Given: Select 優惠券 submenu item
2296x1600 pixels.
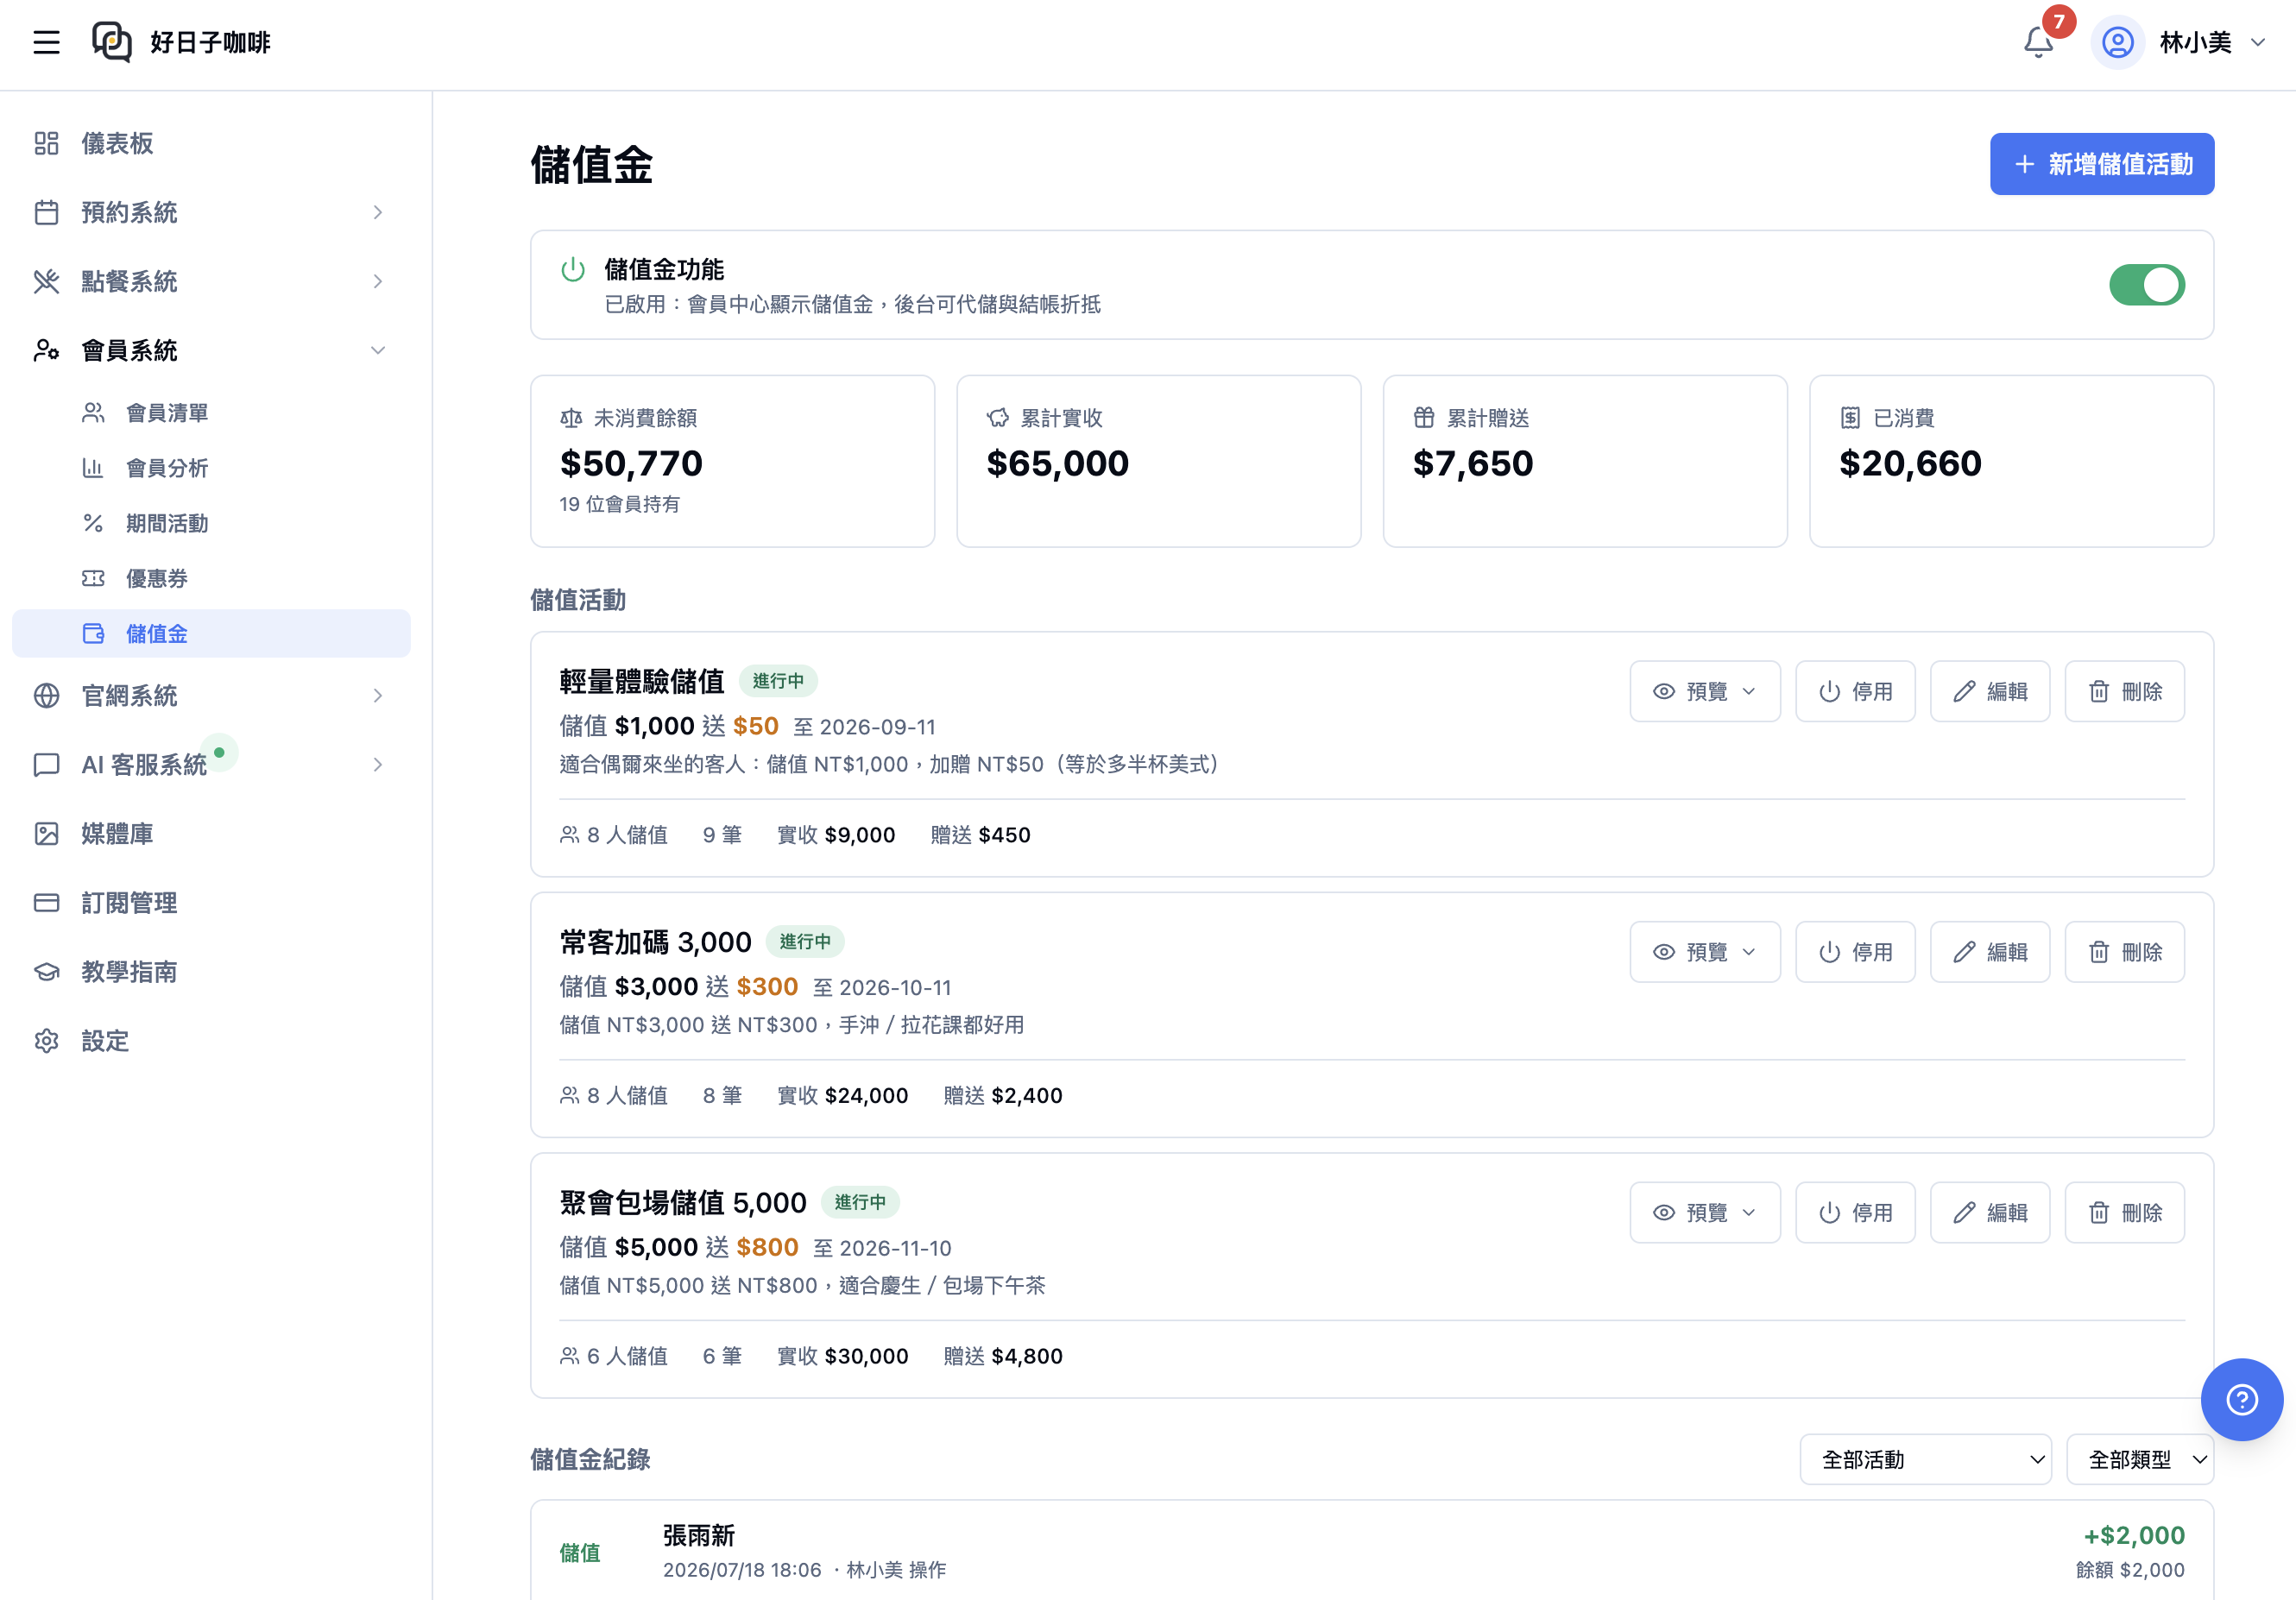Looking at the screenshot, I should pyautogui.click(x=211, y=578).
